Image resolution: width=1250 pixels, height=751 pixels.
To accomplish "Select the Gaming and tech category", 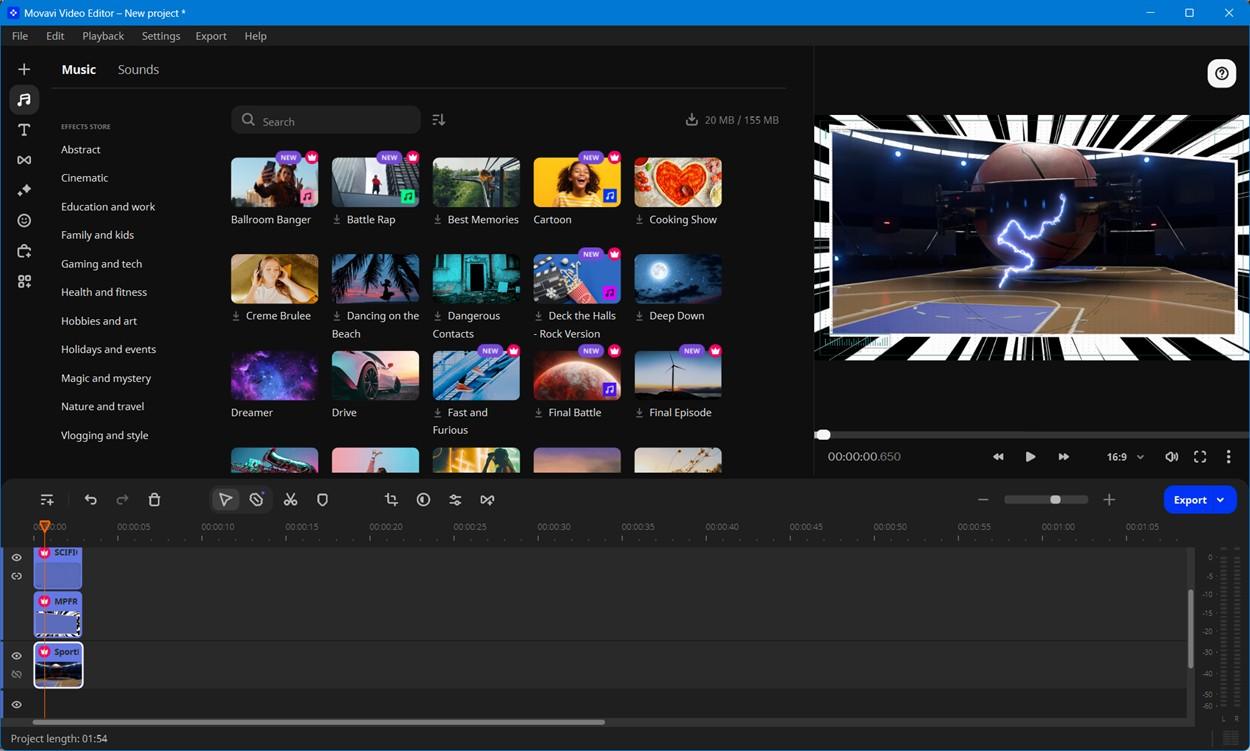I will click(102, 264).
